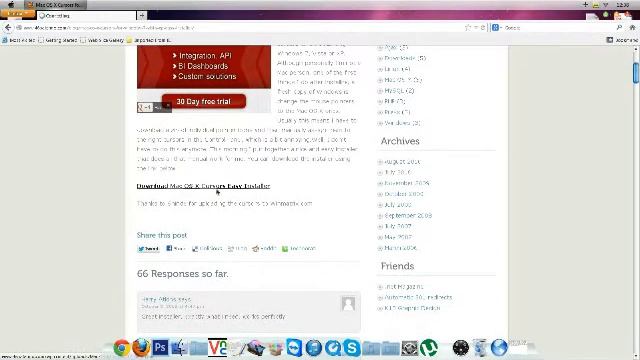
Task: Open the May 2007 archive
Action: 398,237
